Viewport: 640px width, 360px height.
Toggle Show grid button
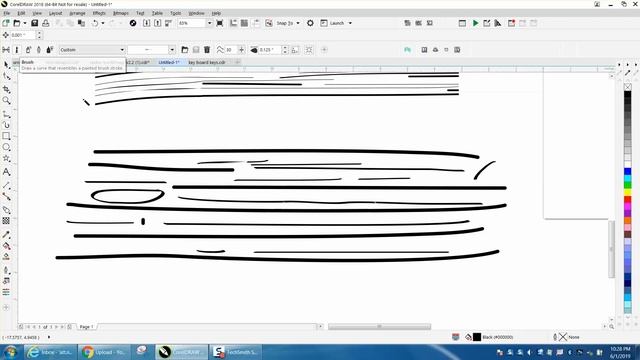244,23
